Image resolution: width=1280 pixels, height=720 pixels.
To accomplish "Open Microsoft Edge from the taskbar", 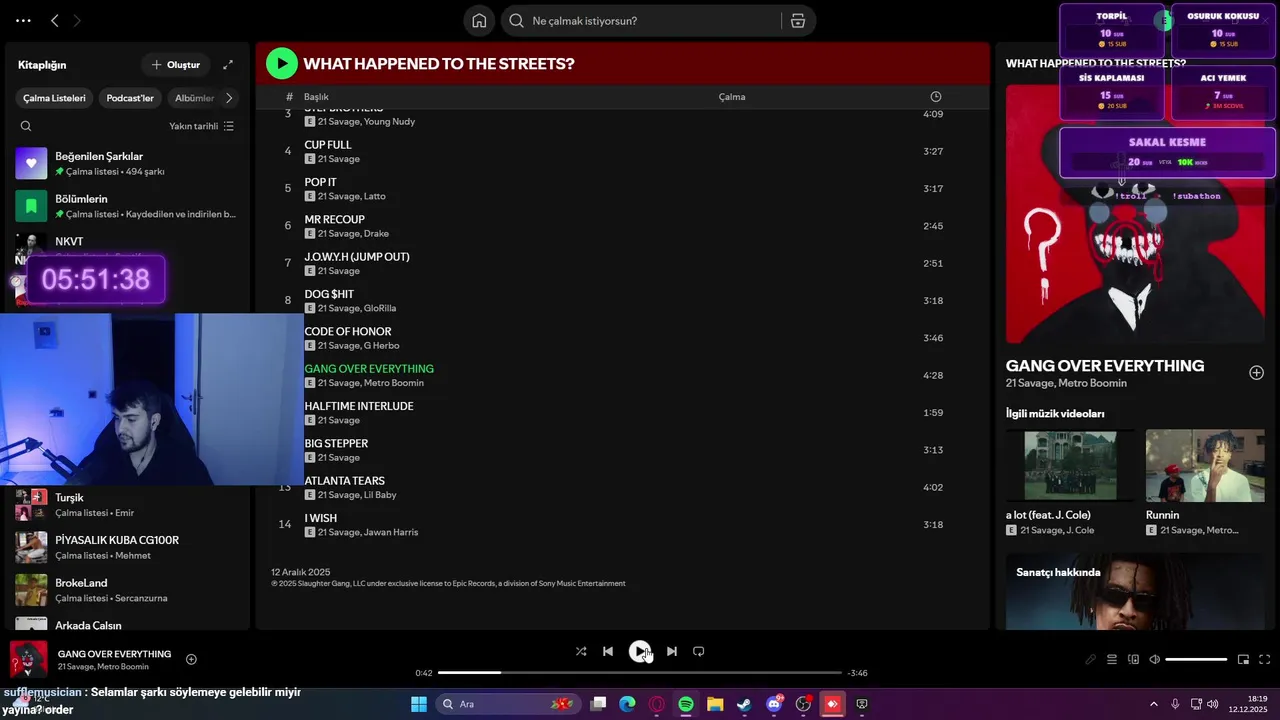I will (627, 704).
